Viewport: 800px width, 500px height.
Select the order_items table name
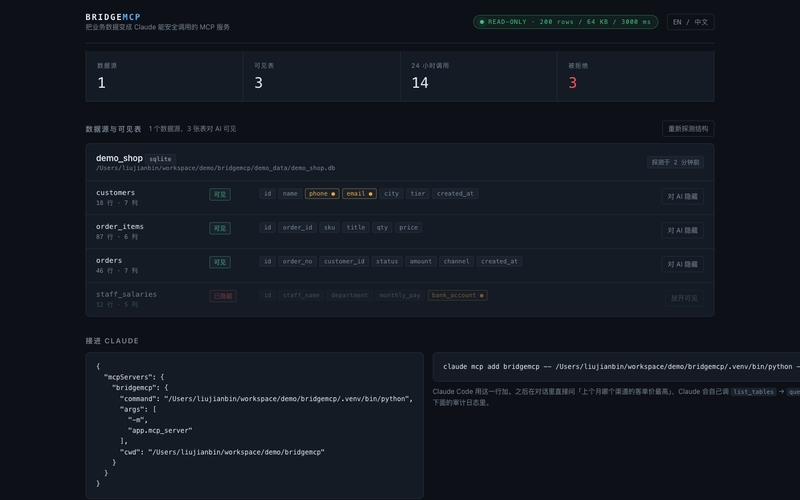point(119,226)
